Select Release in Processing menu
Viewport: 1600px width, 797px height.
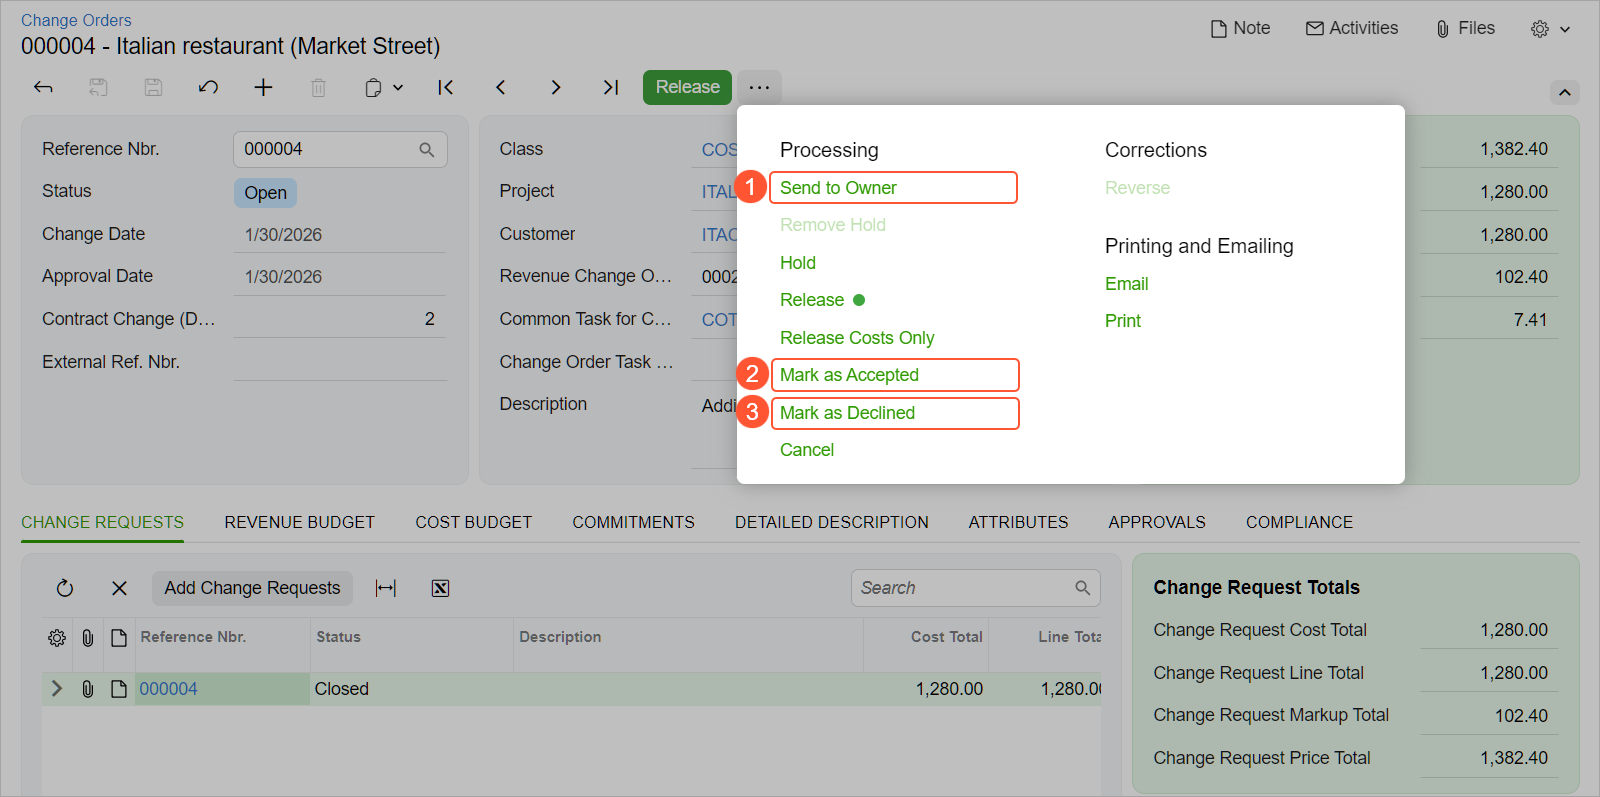coord(812,300)
